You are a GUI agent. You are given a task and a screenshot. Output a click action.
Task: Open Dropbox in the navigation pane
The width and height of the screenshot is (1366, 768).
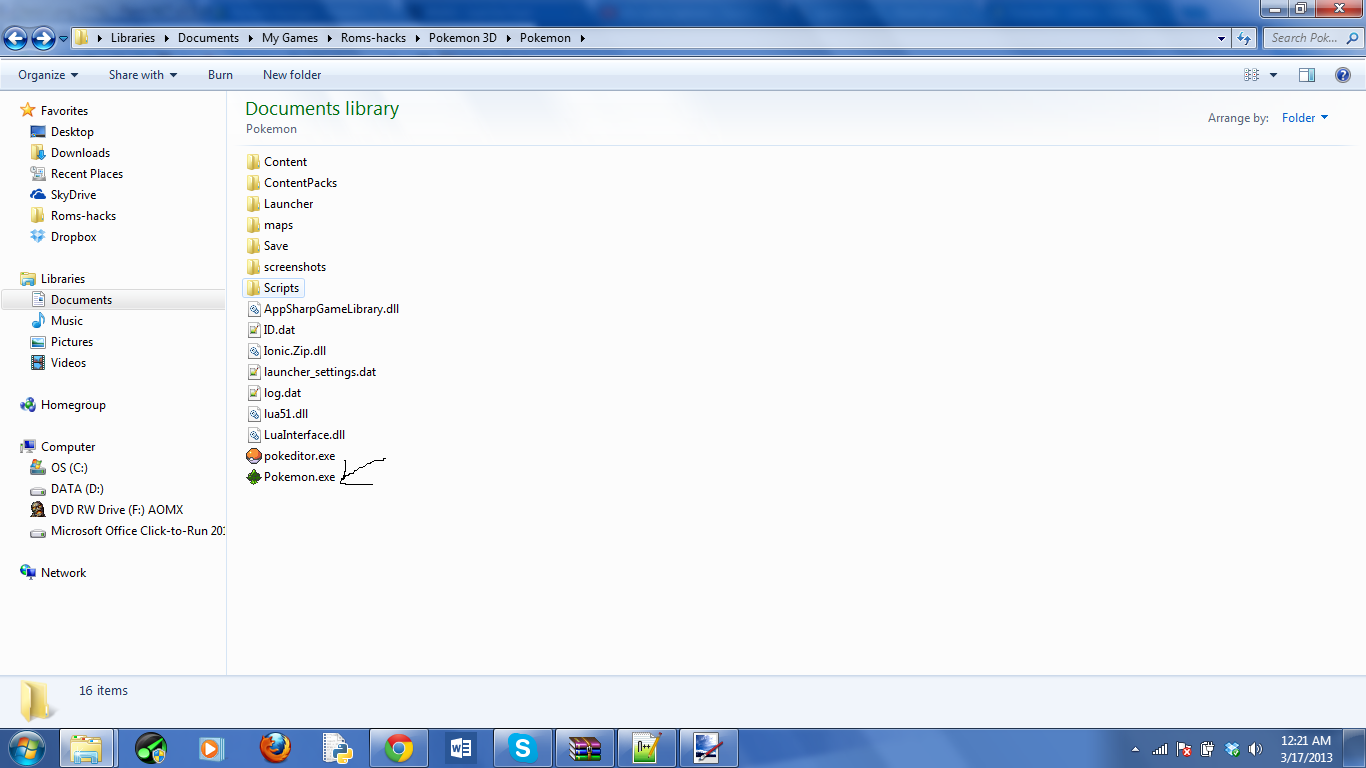point(64,237)
